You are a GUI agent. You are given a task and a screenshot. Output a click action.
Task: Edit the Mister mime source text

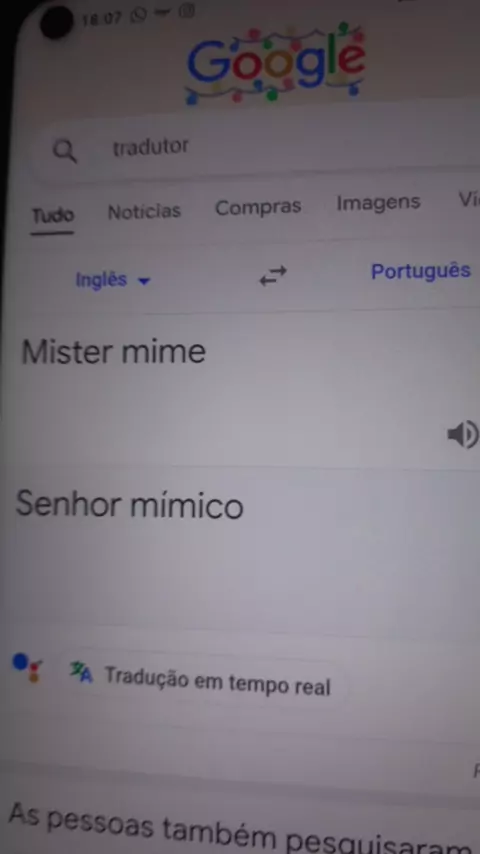[113, 352]
